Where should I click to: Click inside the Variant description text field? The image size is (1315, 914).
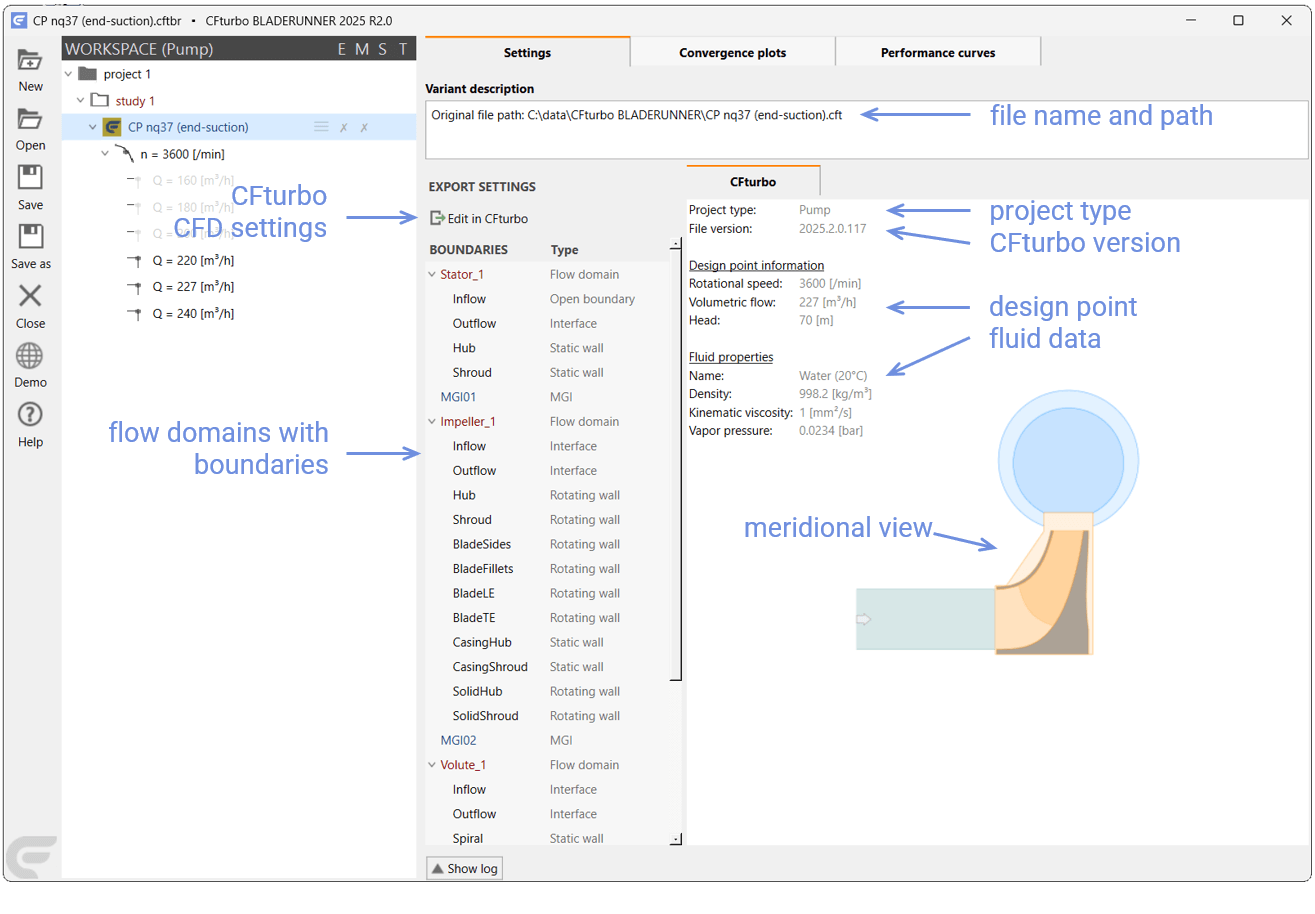pos(866,130)
